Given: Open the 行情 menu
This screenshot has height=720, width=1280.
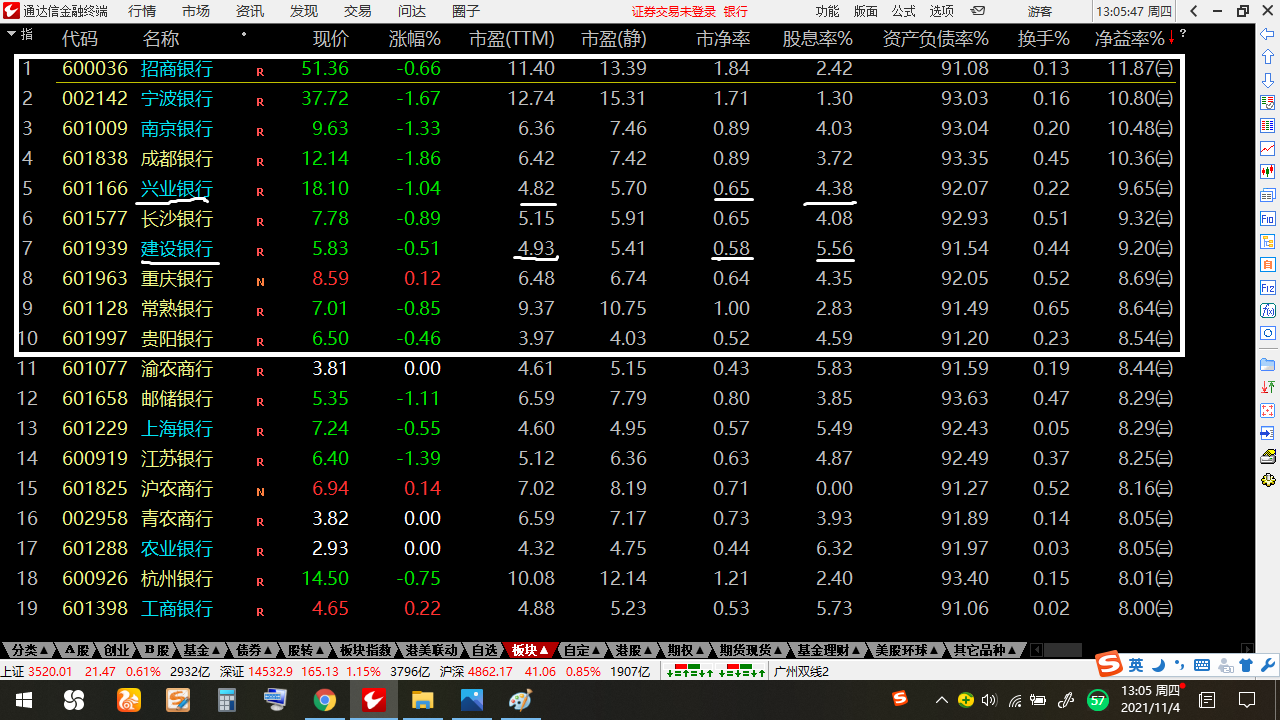Looking at the screenshot, I should click(142, 11).
